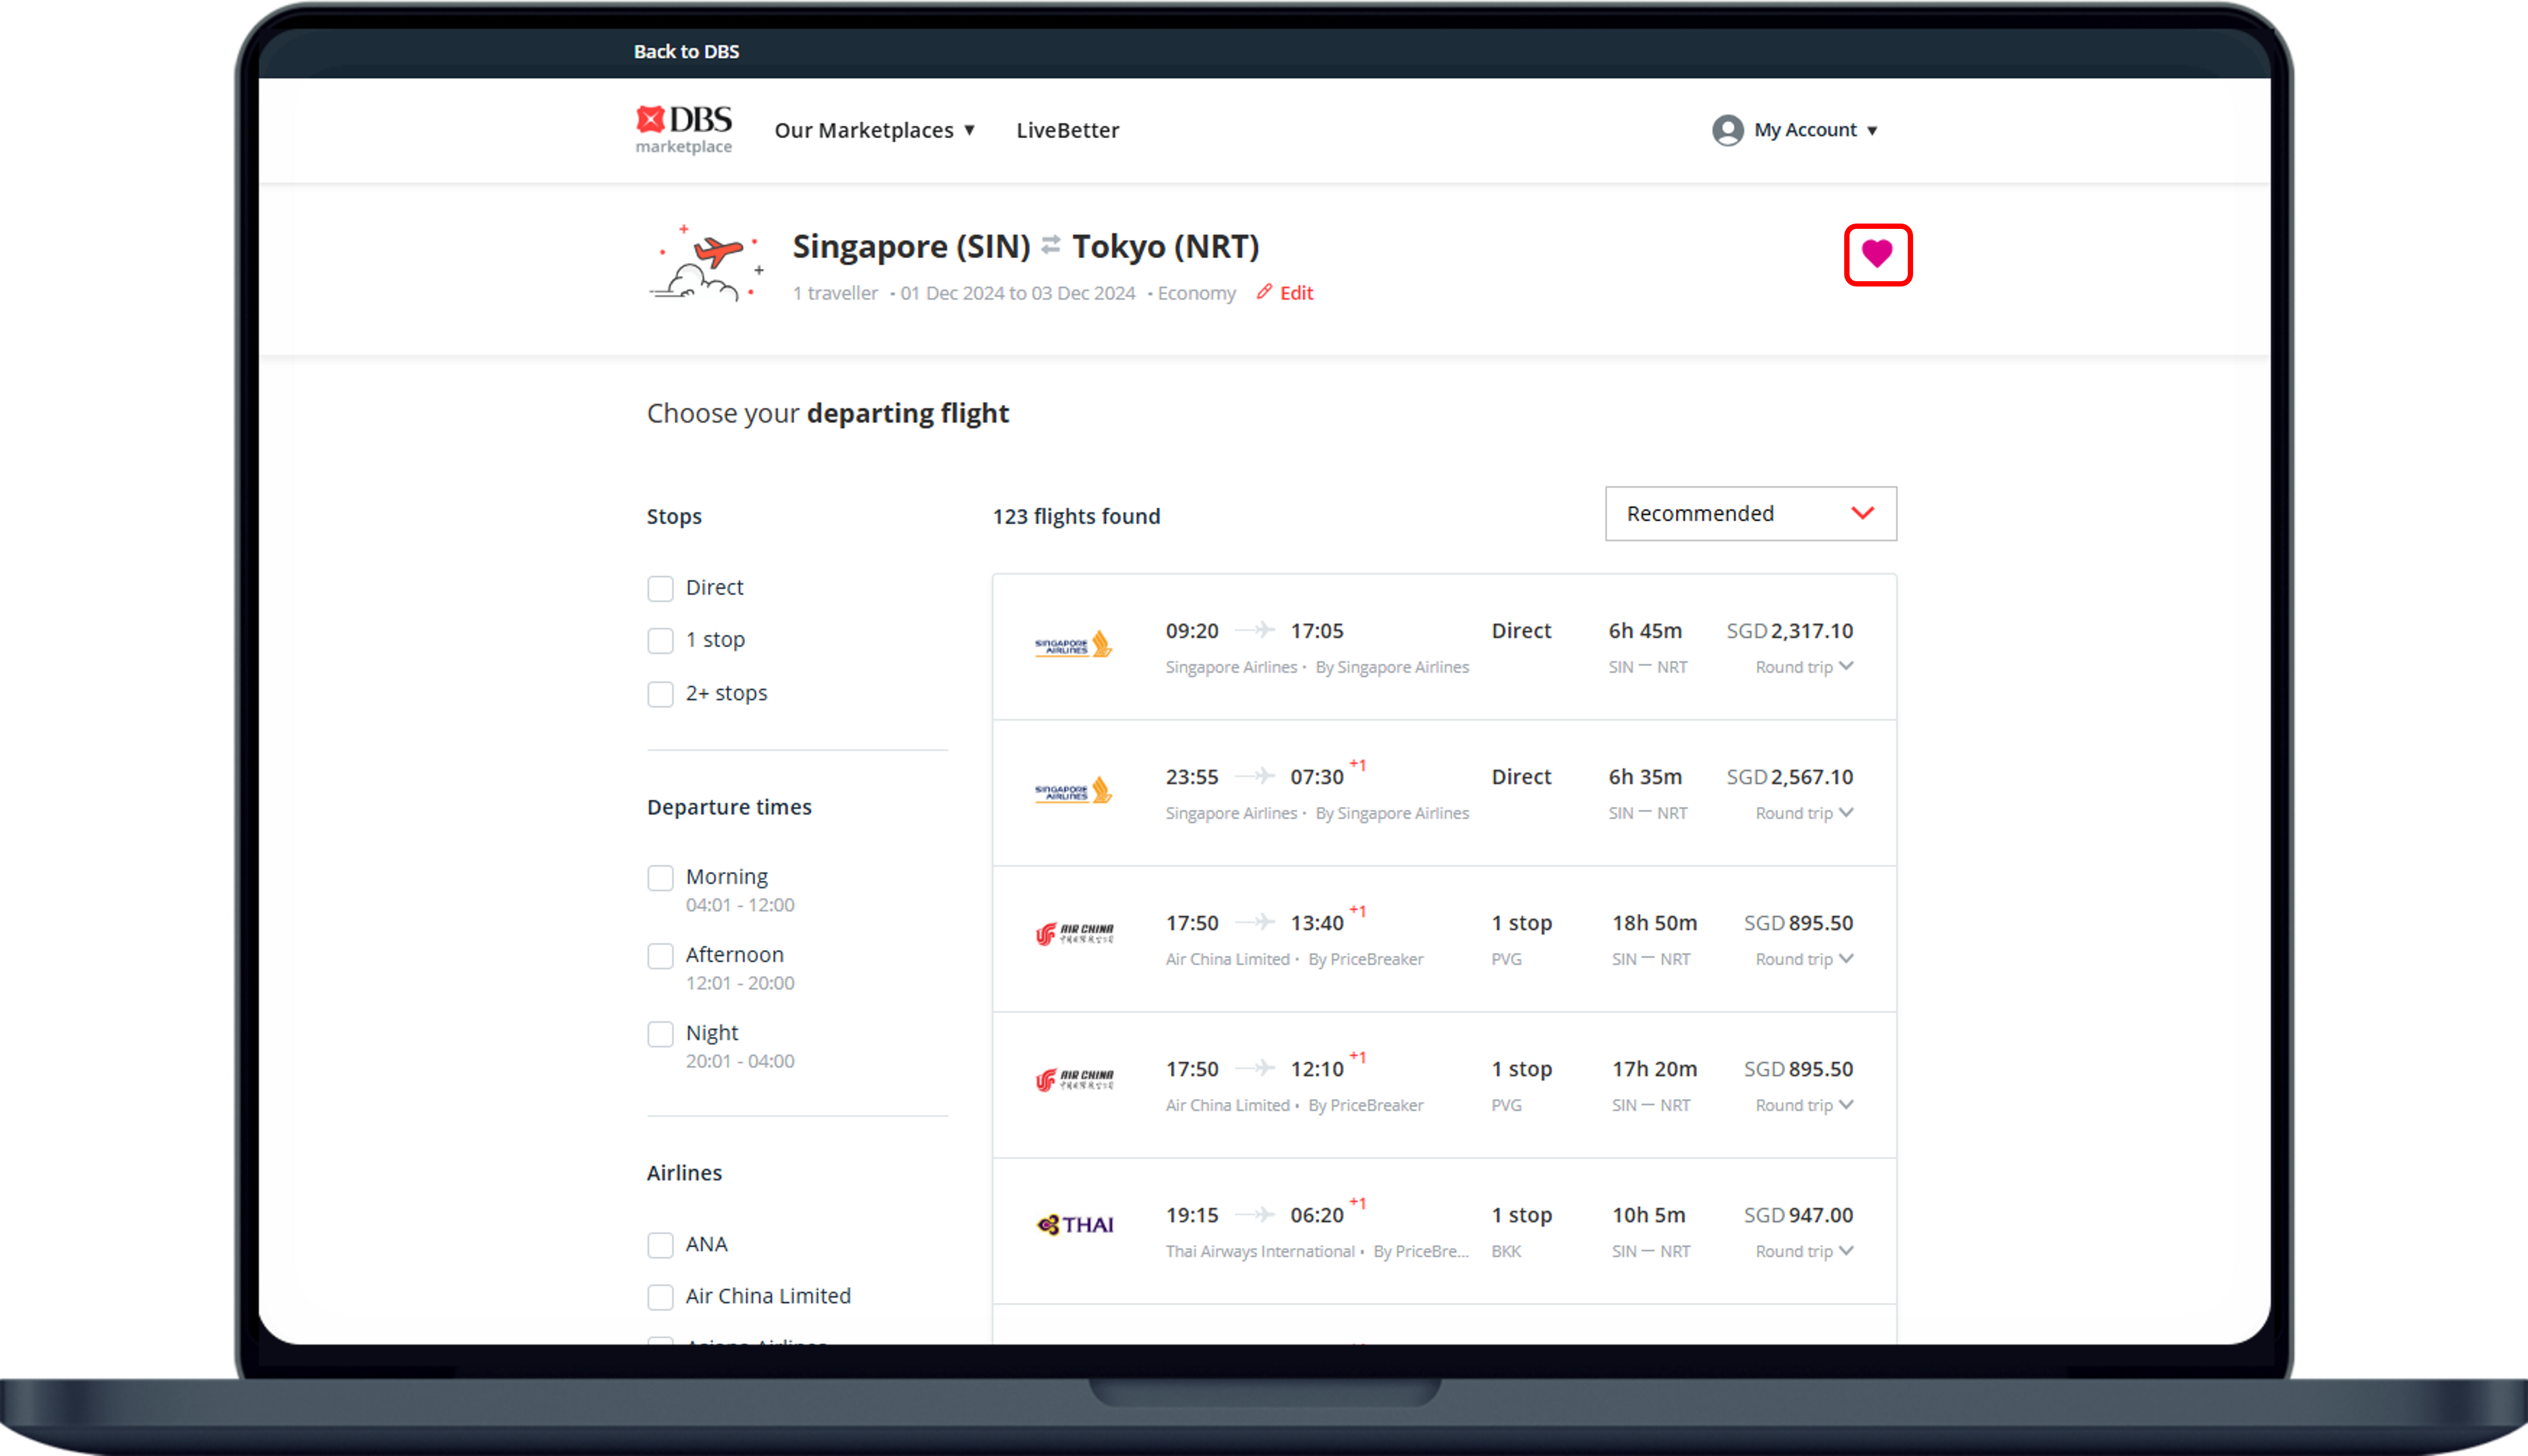The height and width of the screenshot is (1456, 2528).
Task: Select the 23:55 to 07:30 direct flight
Action: click(1444, 793)
